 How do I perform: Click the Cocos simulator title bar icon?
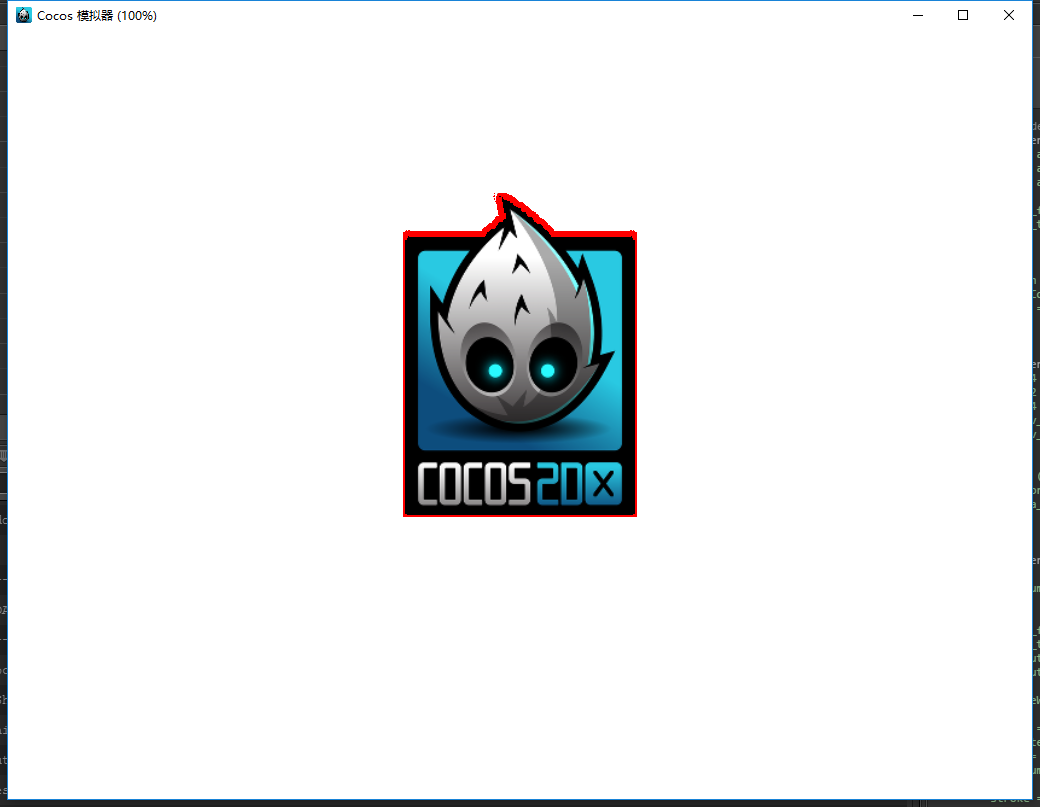(x=24, y=15)
